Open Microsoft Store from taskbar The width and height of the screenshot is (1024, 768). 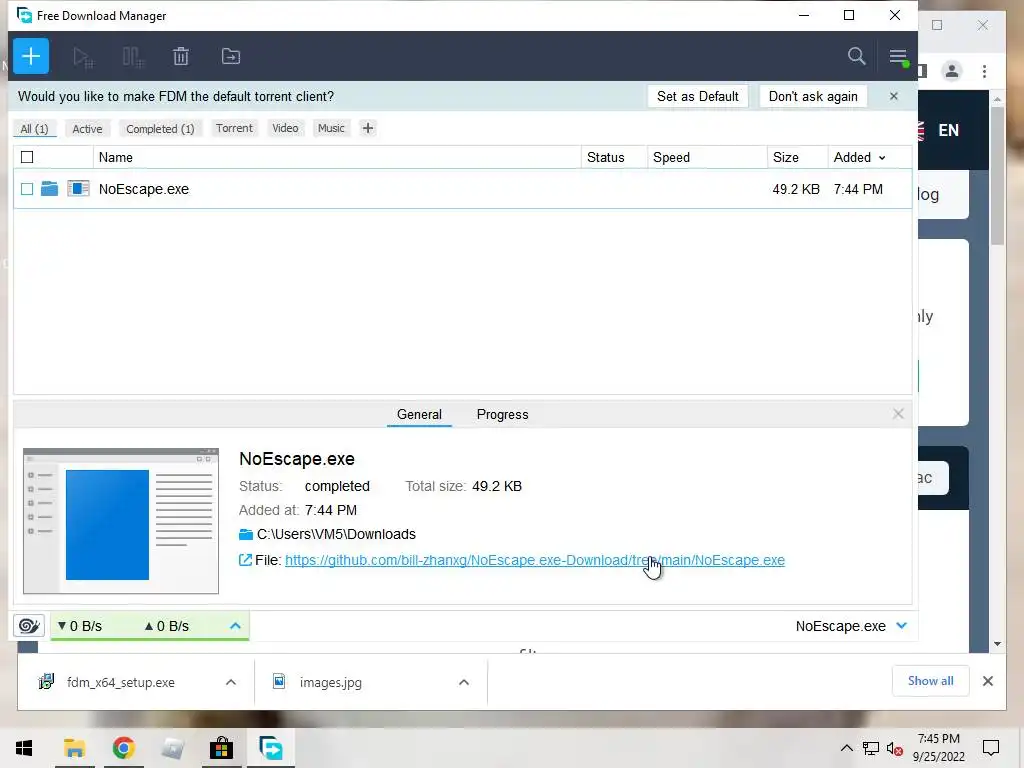[221, 748]
